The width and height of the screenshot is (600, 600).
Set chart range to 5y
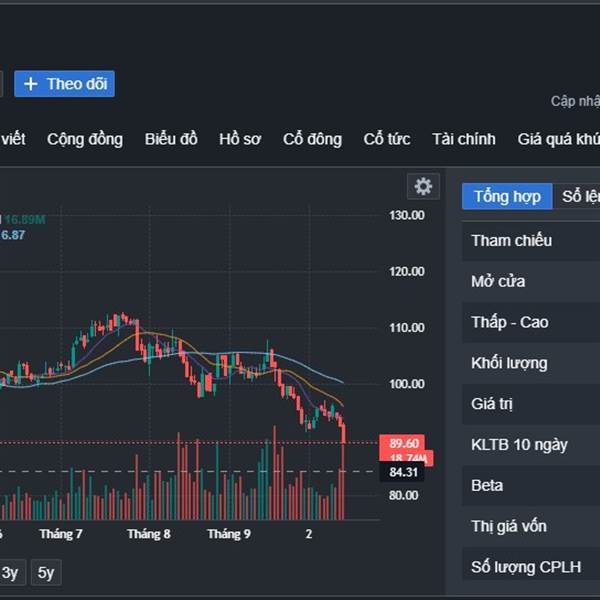coord(45,573)
